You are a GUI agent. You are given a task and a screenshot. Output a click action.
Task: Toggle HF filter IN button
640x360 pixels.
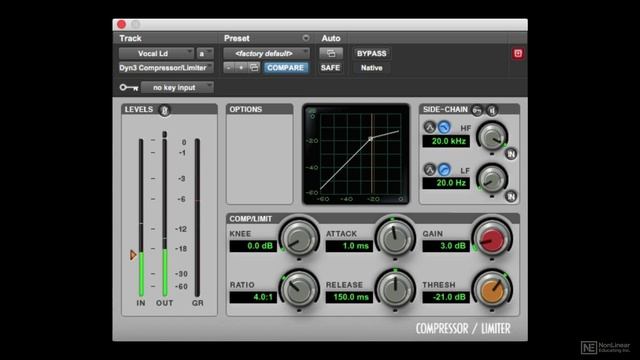coord(511,154)
